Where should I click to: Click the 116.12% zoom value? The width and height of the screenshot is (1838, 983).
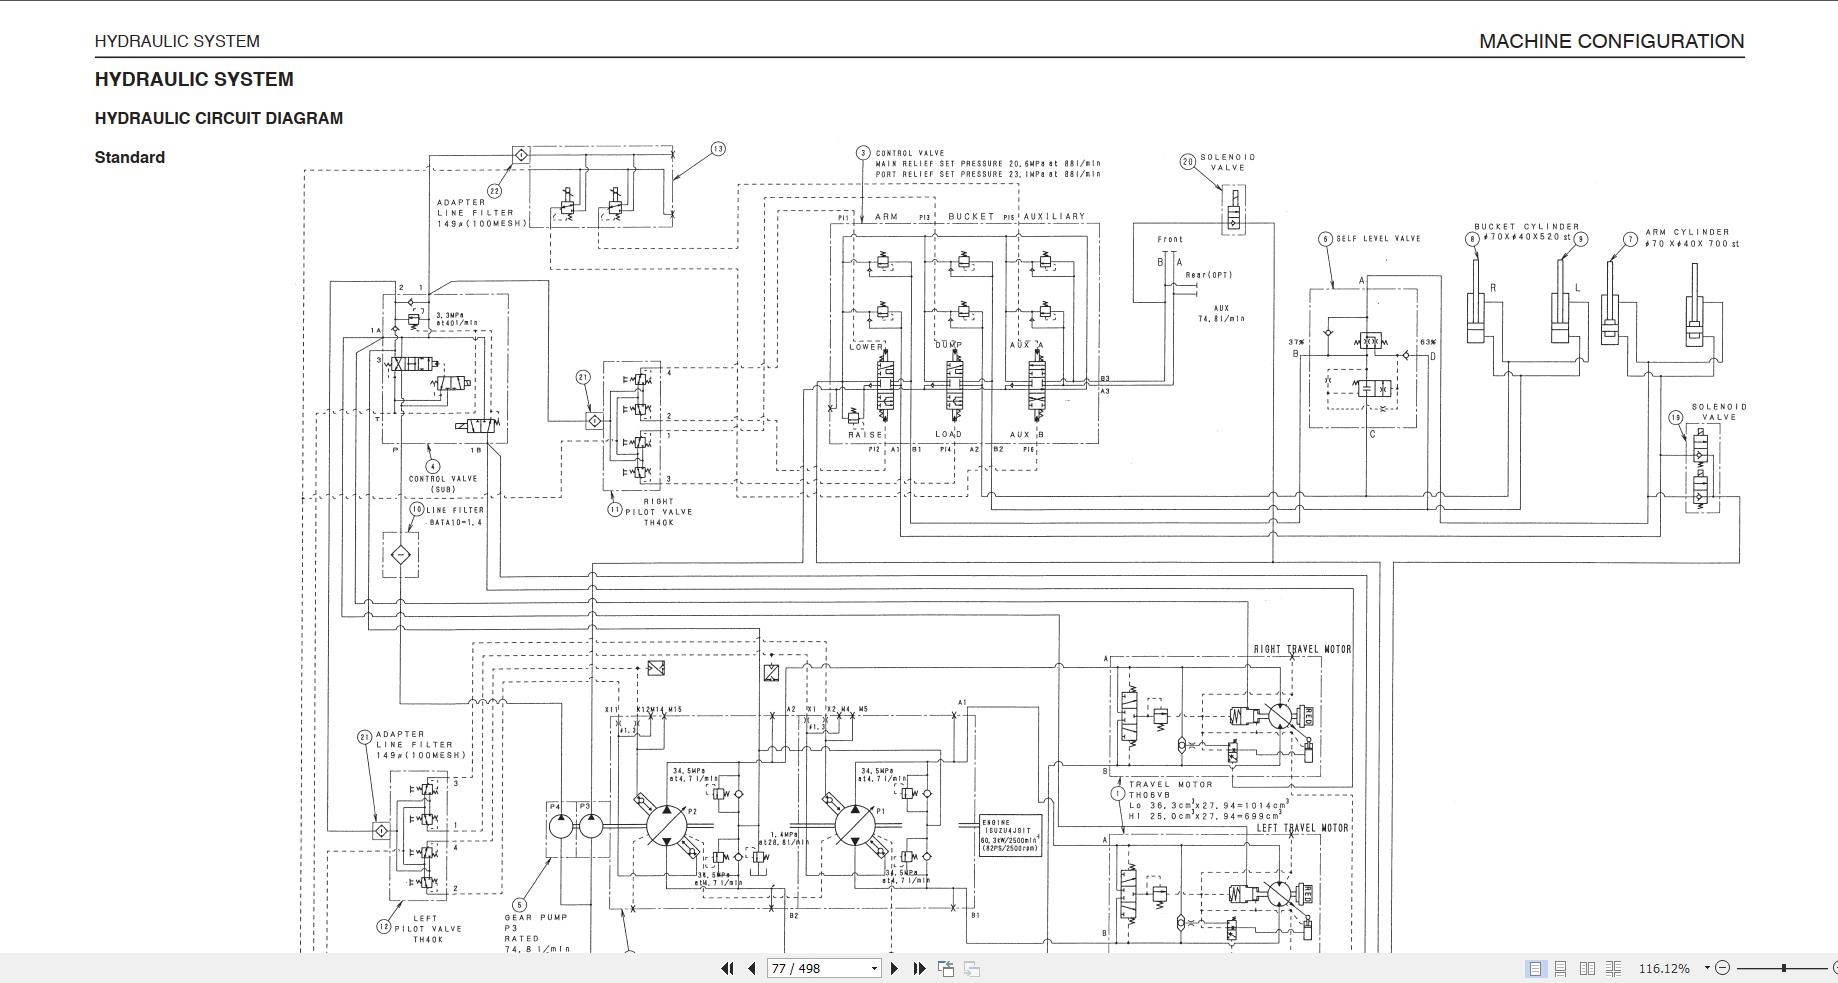point(1664,968)
